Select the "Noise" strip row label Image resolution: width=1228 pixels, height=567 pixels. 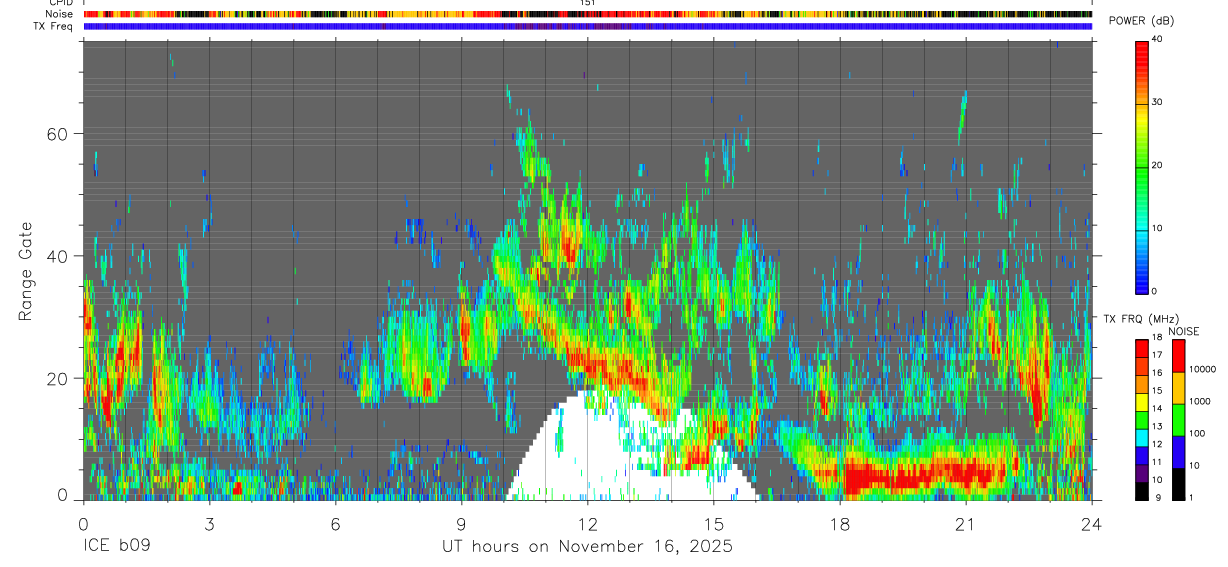click(x=60, y=14)
